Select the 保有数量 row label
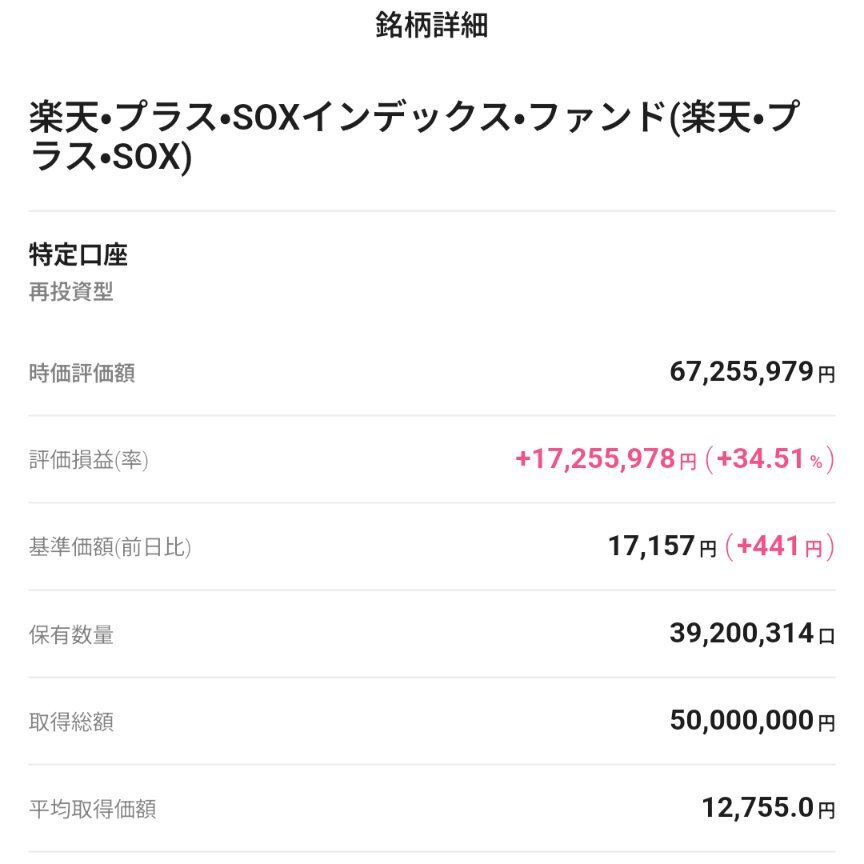This screenshot has height=864, width=864. pos(71,635)
